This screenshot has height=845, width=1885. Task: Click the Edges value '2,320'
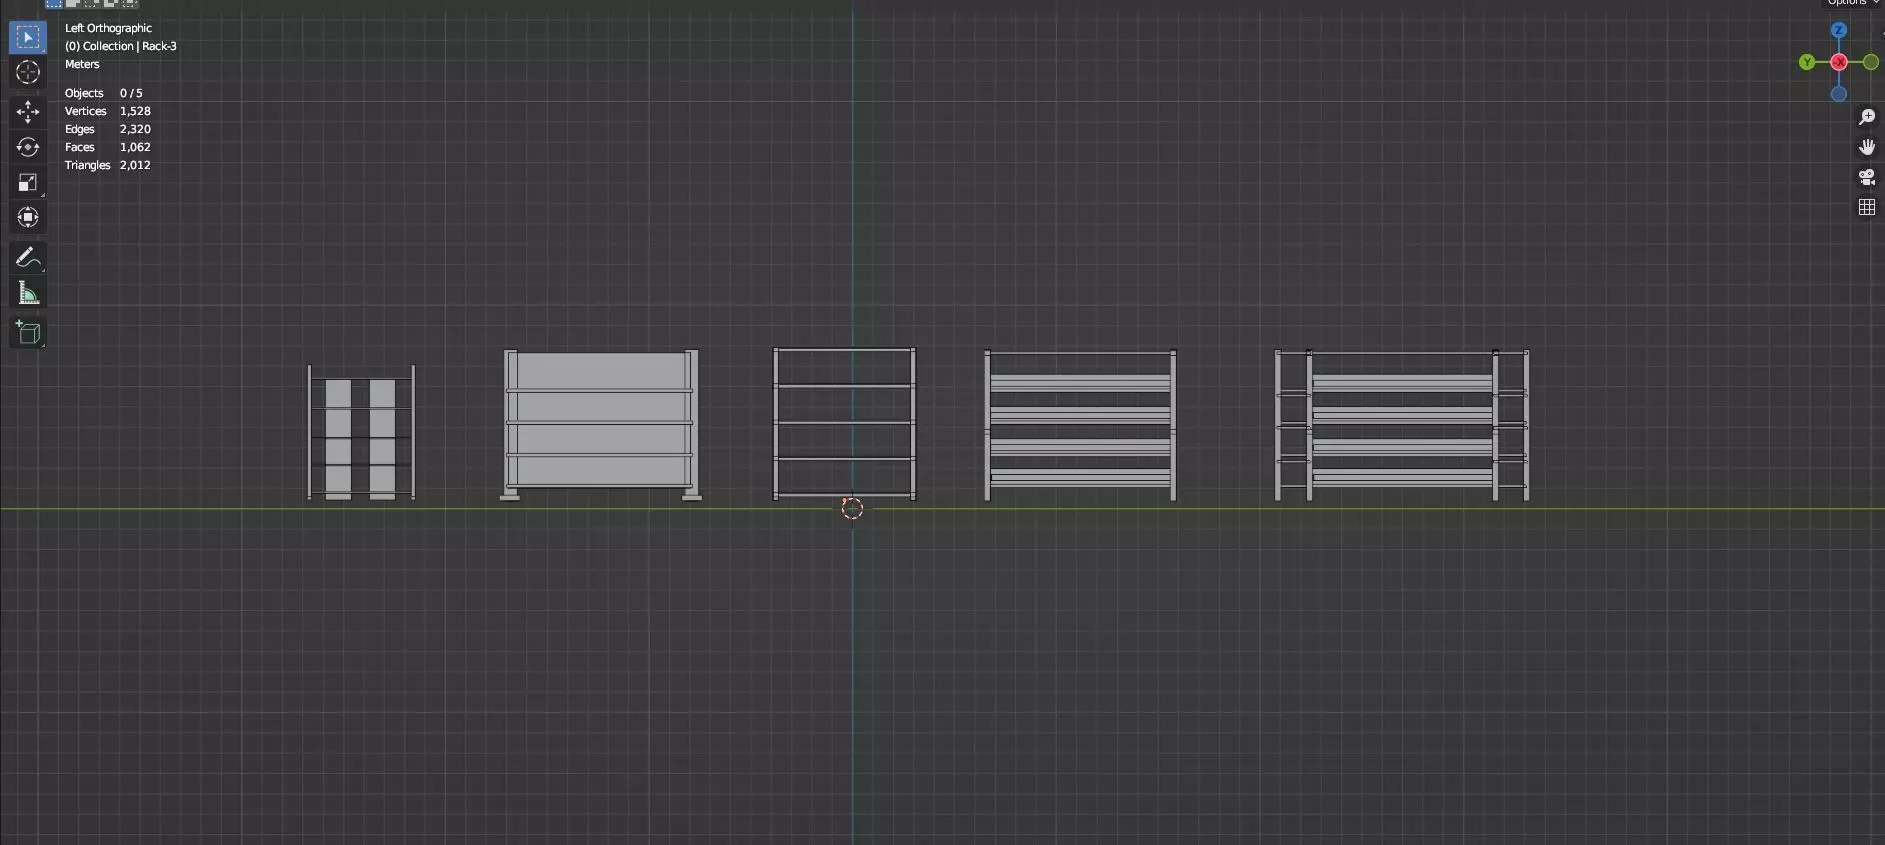(x=135, y=129)
